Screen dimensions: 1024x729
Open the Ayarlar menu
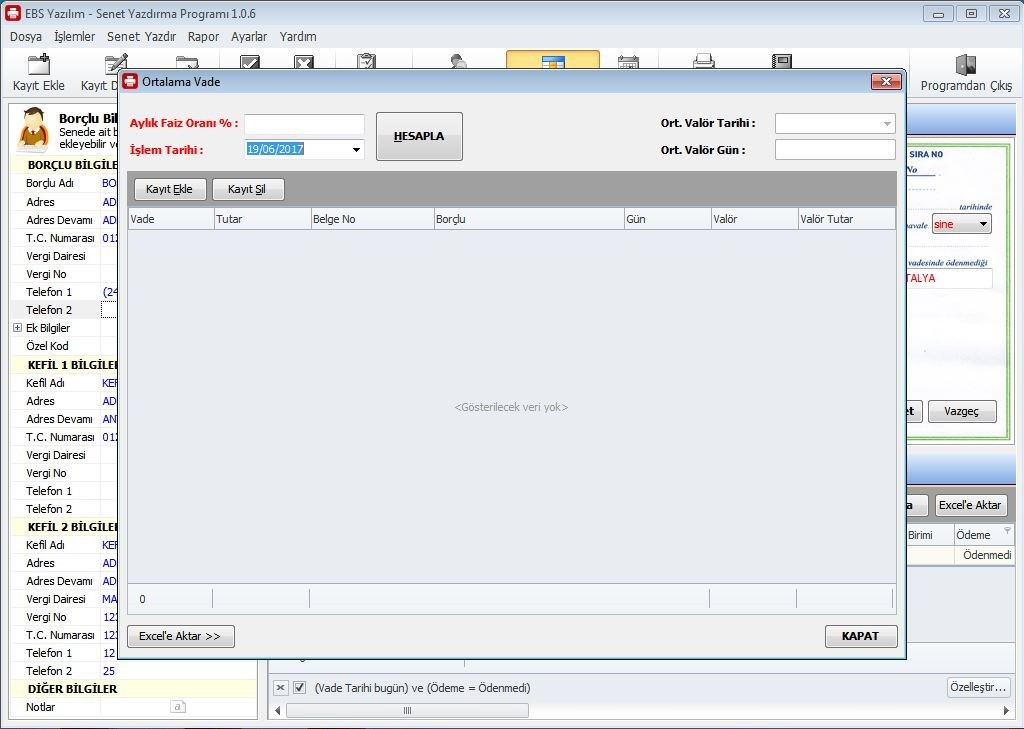tap(249, 36)
